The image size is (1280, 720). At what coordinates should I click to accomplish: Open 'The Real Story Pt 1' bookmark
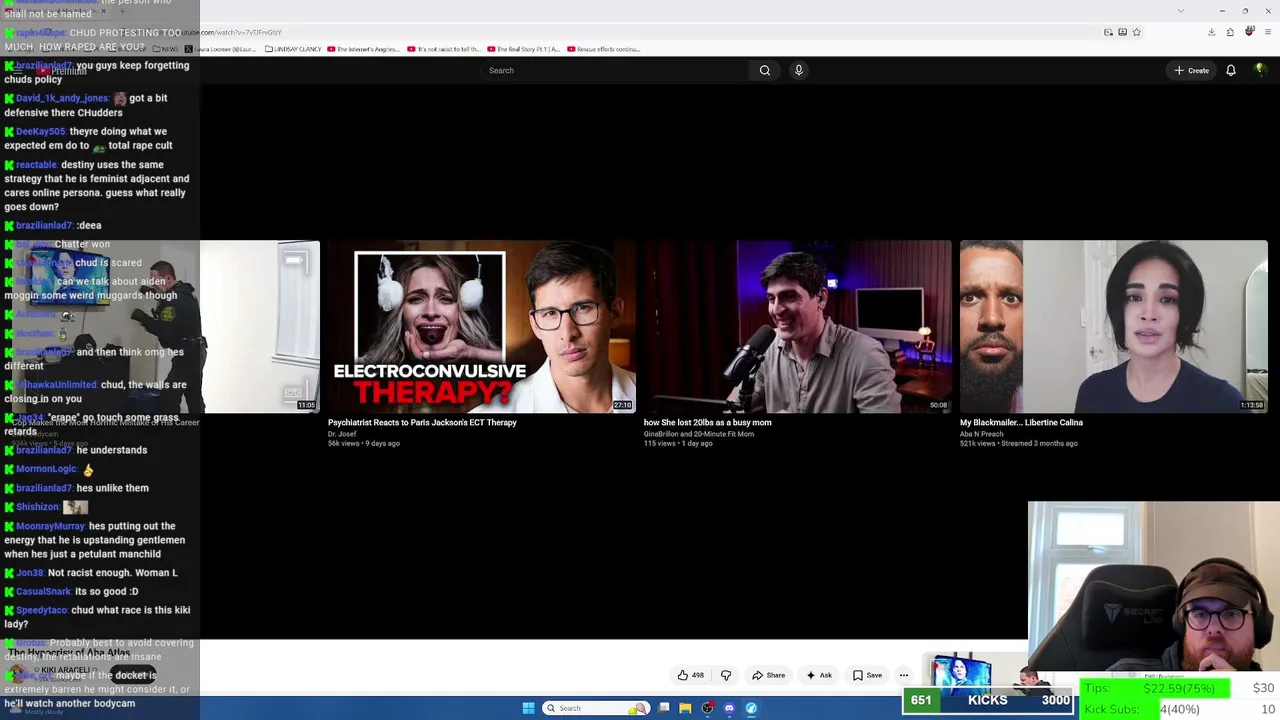pyautogui.click(x=523, y=49)
